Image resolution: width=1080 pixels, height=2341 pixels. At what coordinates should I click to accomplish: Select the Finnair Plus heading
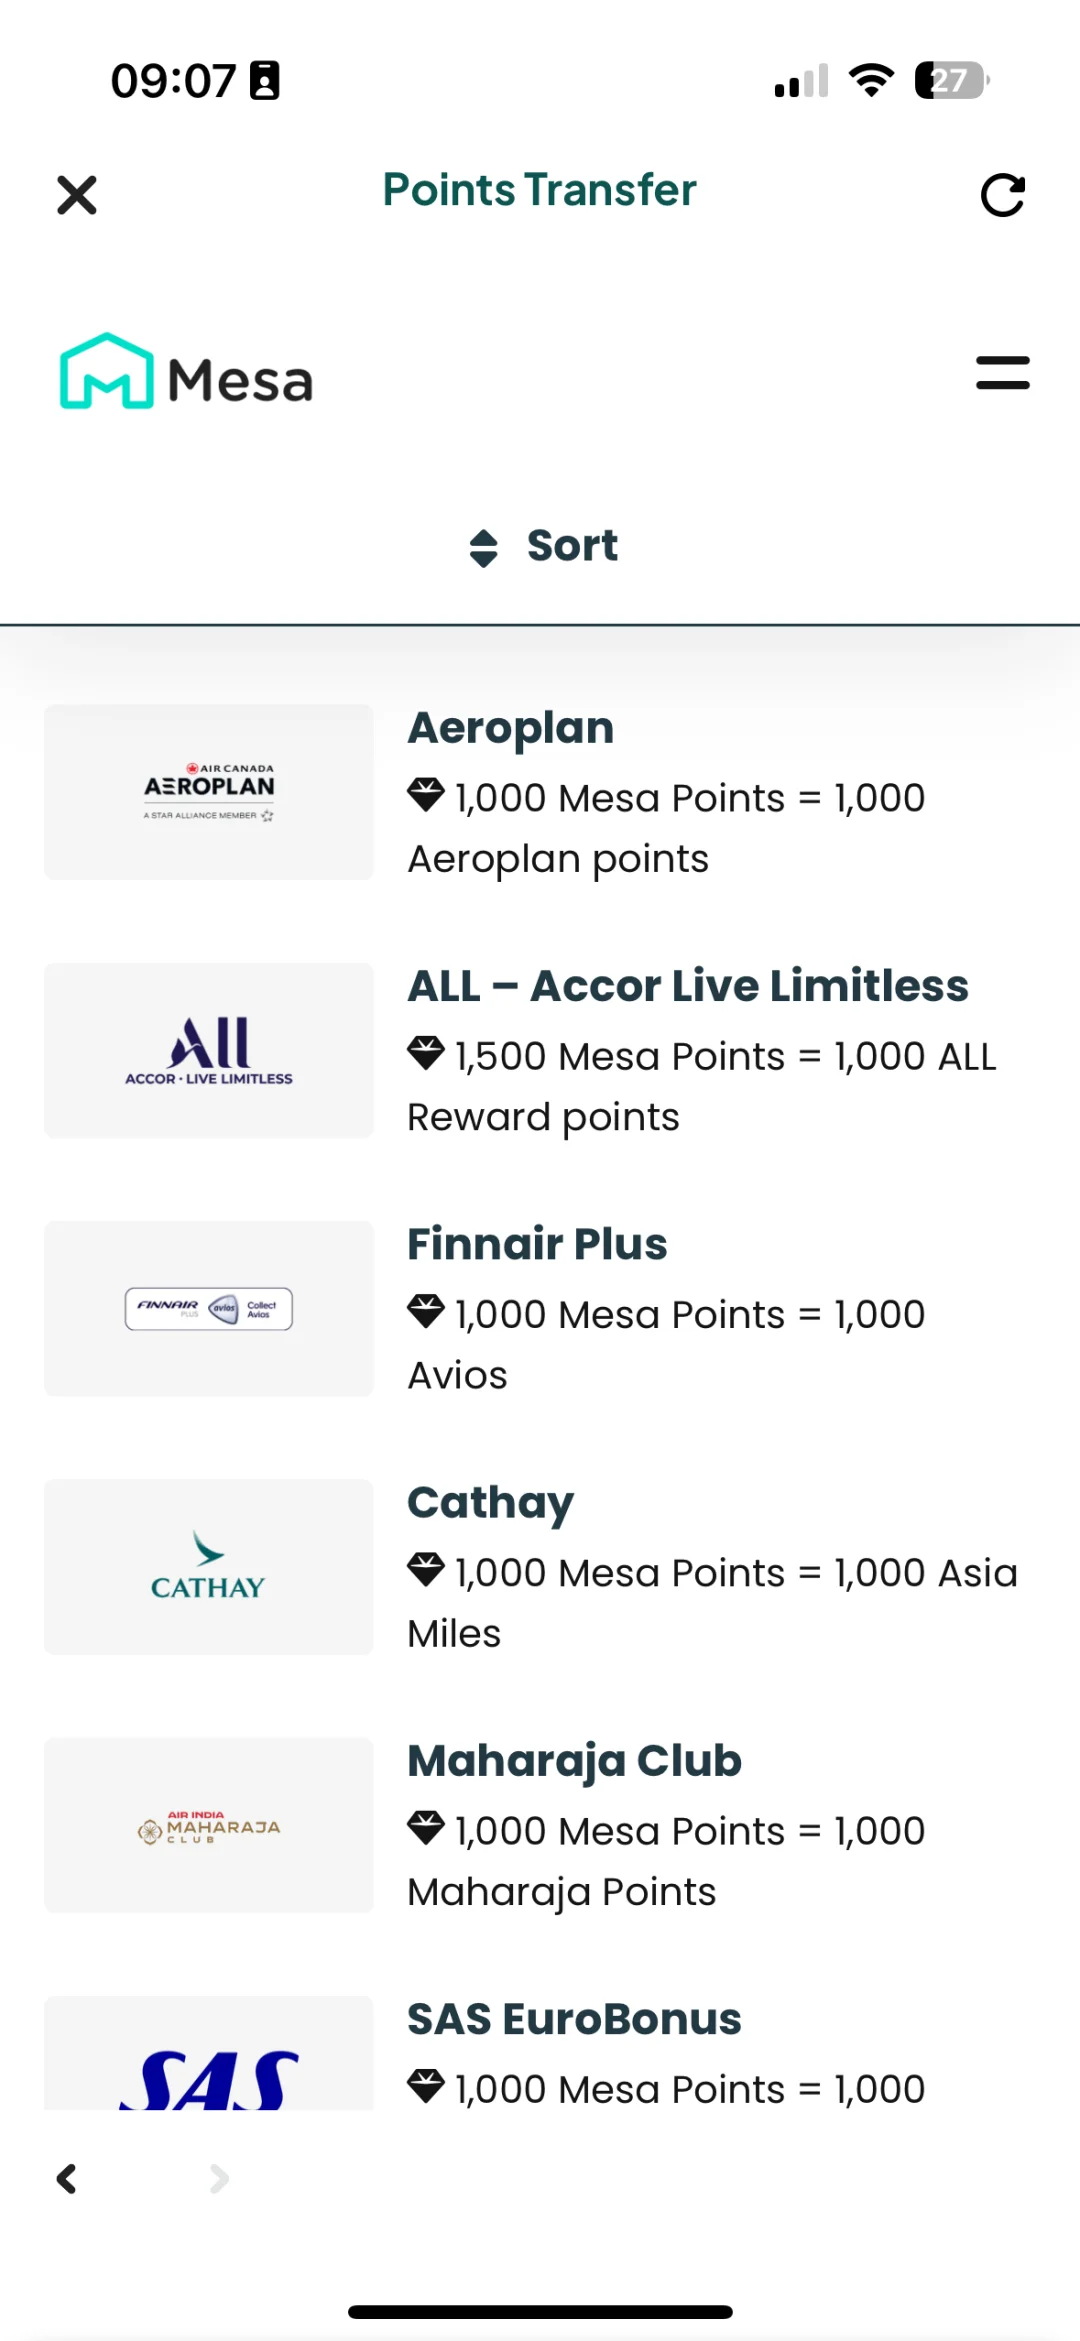click(537, 1244)
